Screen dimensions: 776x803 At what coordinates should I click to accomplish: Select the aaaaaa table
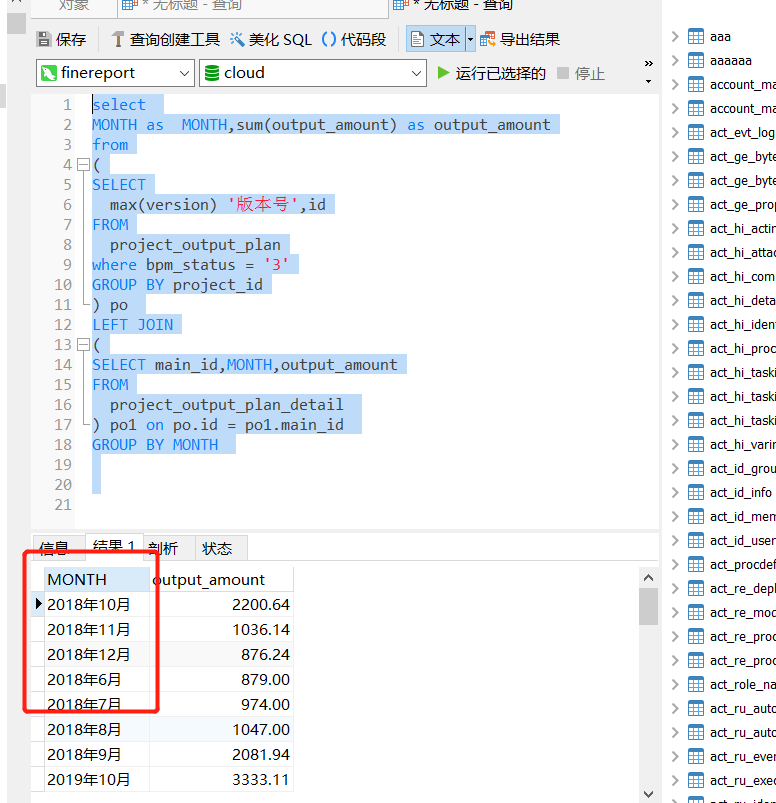[x=731, y=60]
